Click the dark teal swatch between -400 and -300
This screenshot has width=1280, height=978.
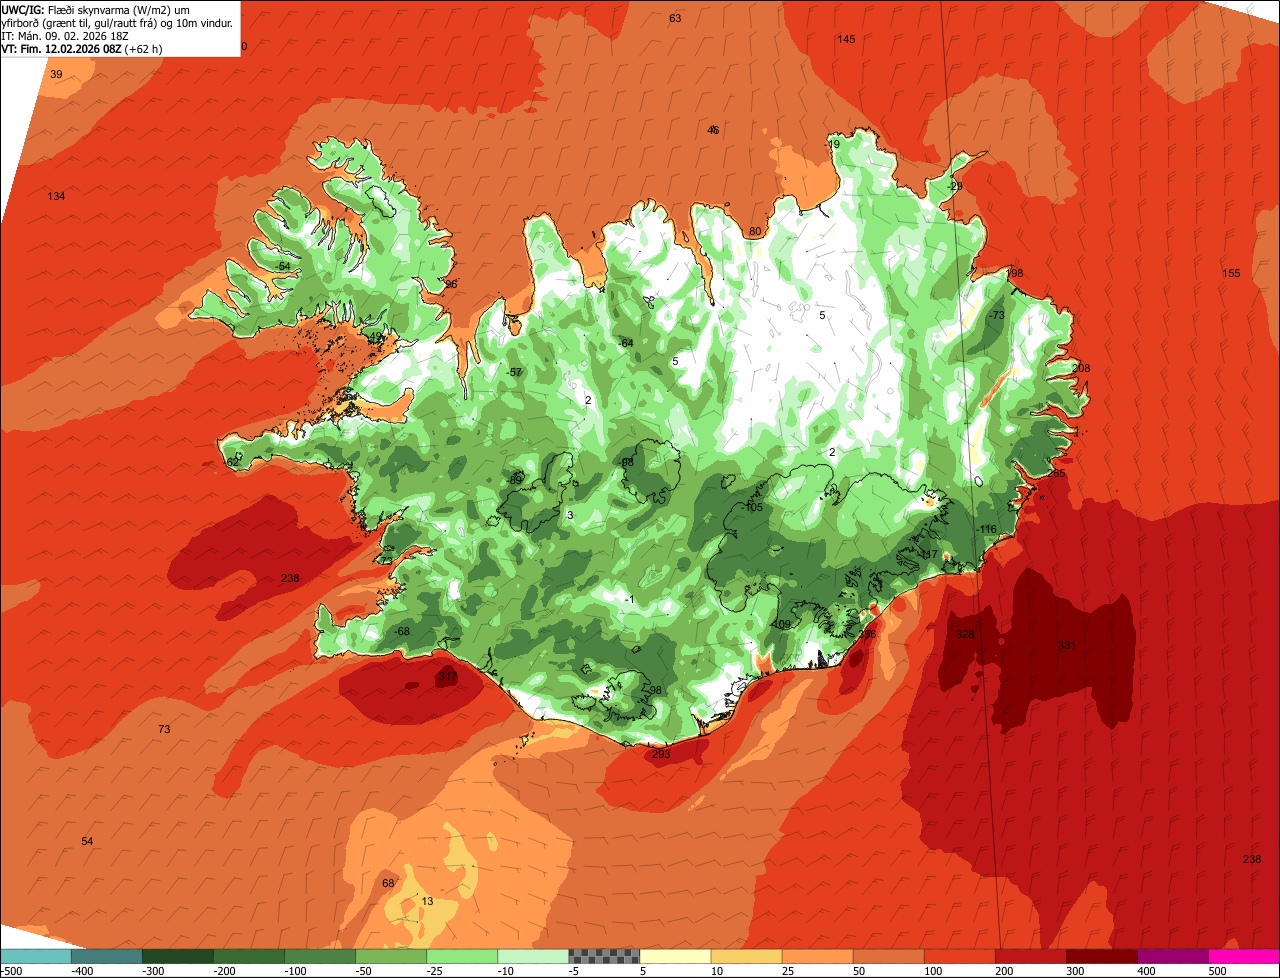coord(106,956)
